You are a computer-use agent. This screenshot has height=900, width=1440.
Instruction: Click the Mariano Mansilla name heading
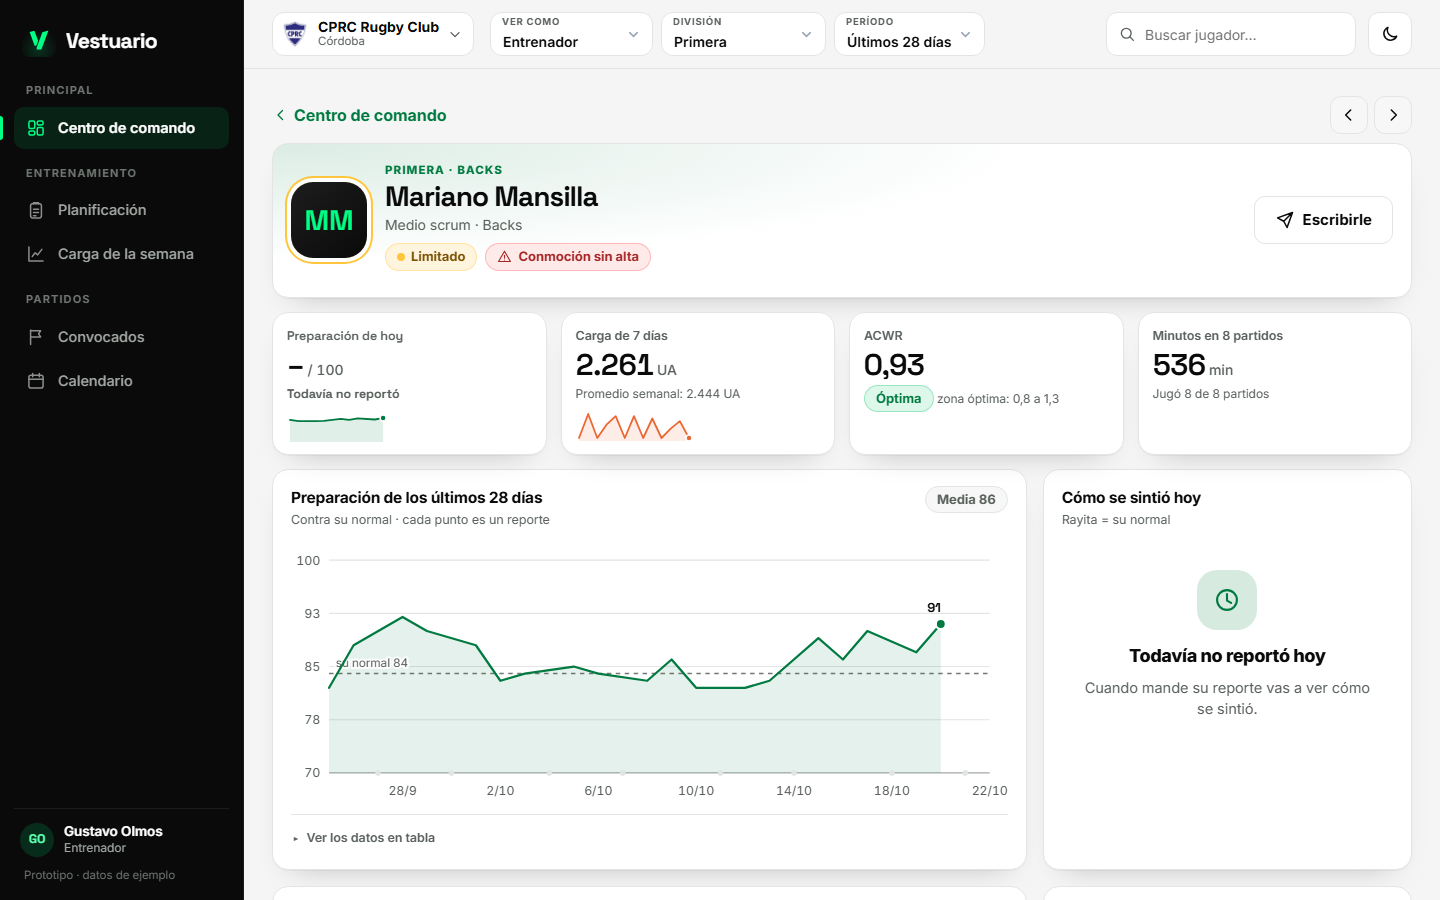pyautogui.click(x=491, y=197)
